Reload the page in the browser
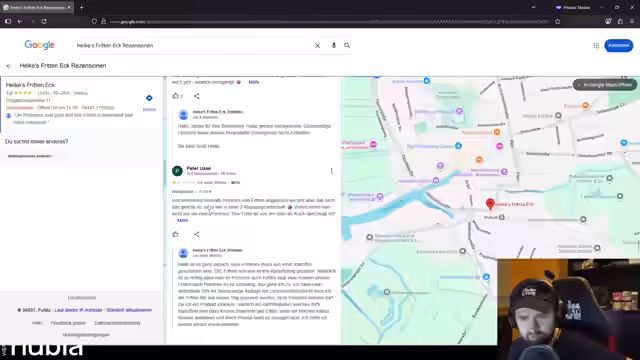 (44, 21)
